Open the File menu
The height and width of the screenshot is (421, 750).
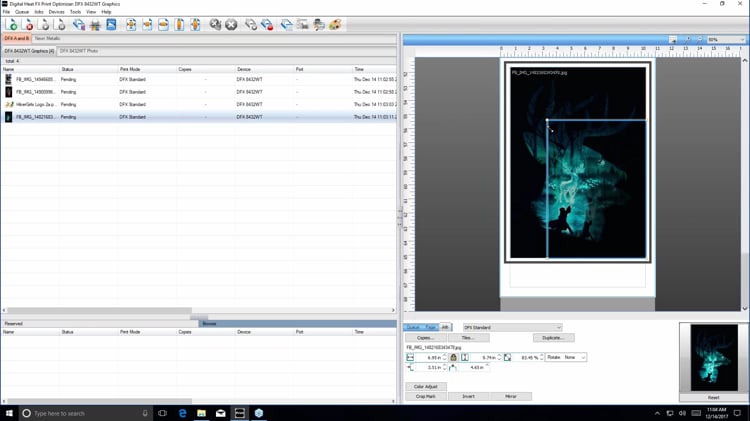click(x=6, y=11)
